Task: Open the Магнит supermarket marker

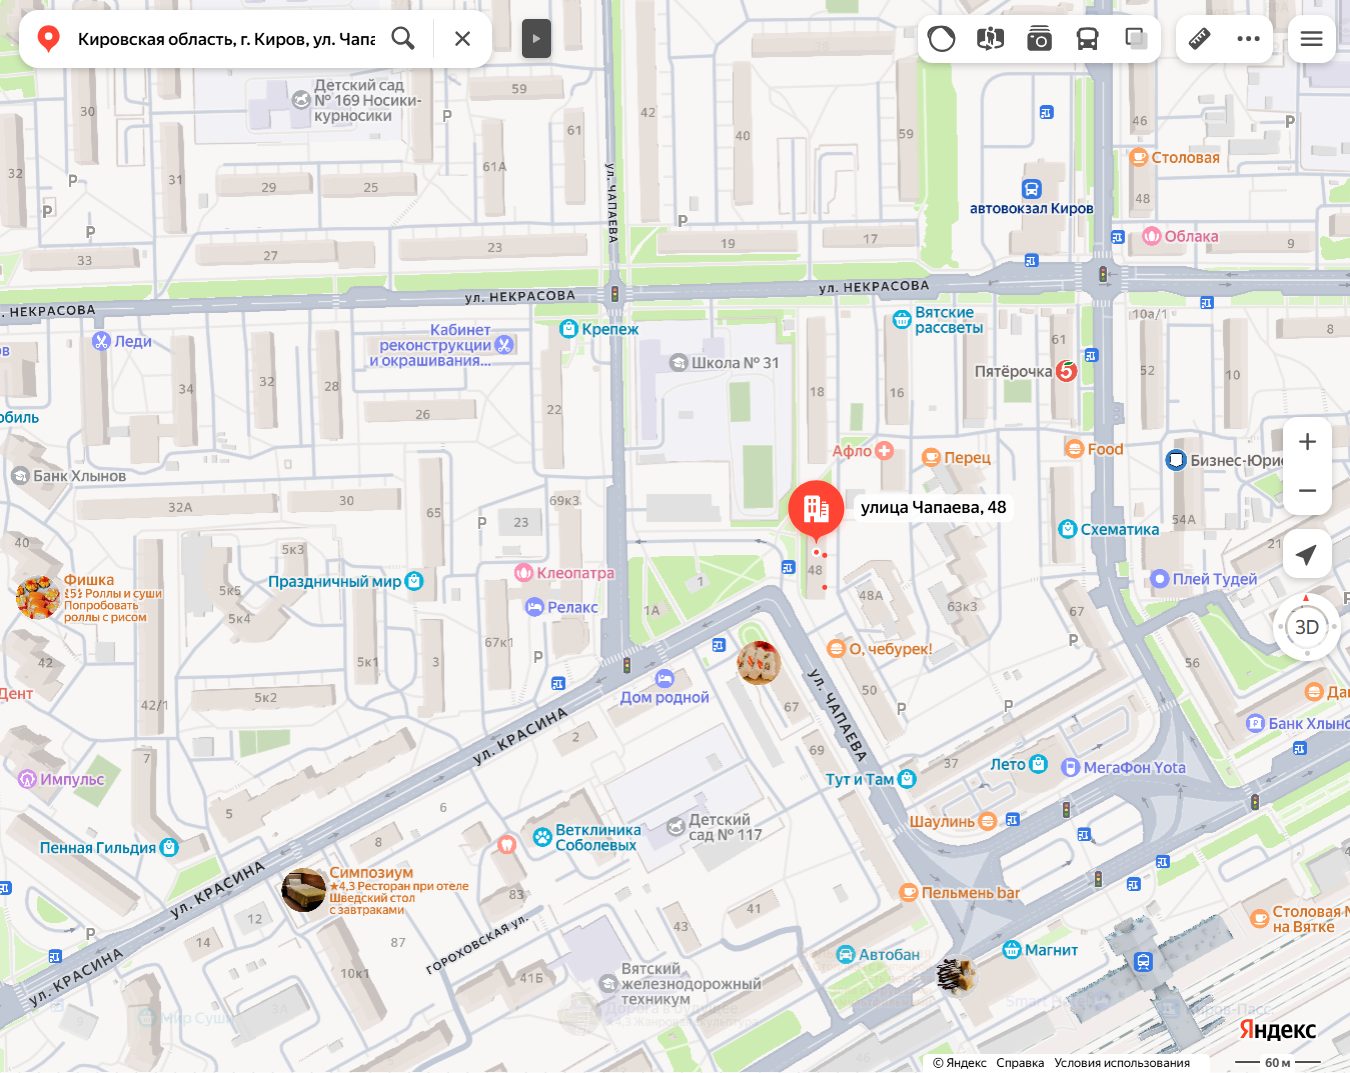Action: 1012,950
